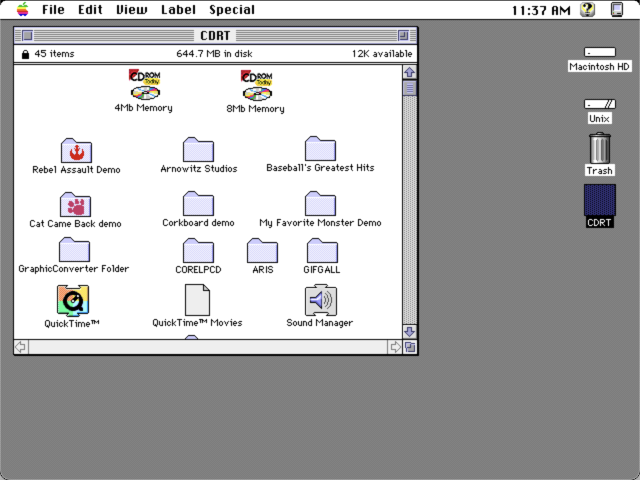Click the window size box in corner

coord(410,347)
